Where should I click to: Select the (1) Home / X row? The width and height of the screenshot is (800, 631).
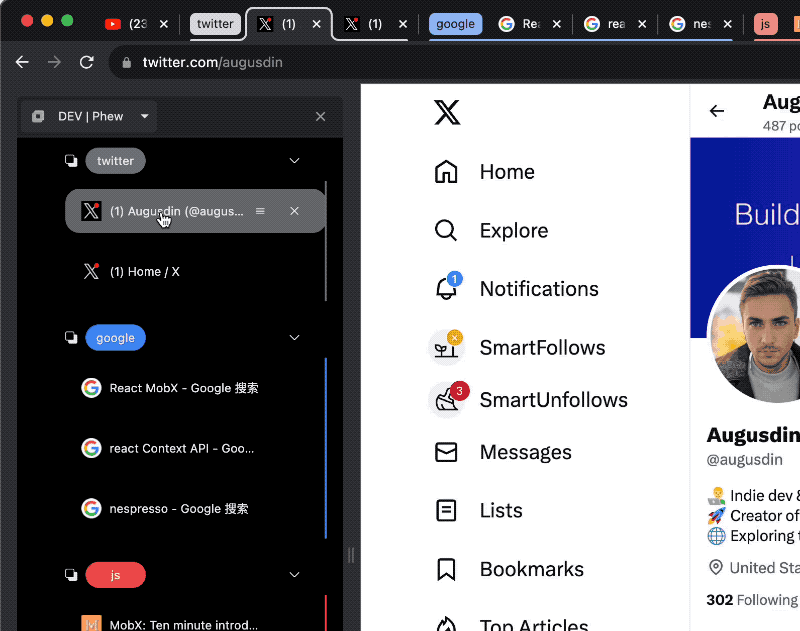(x=195, y=271)
